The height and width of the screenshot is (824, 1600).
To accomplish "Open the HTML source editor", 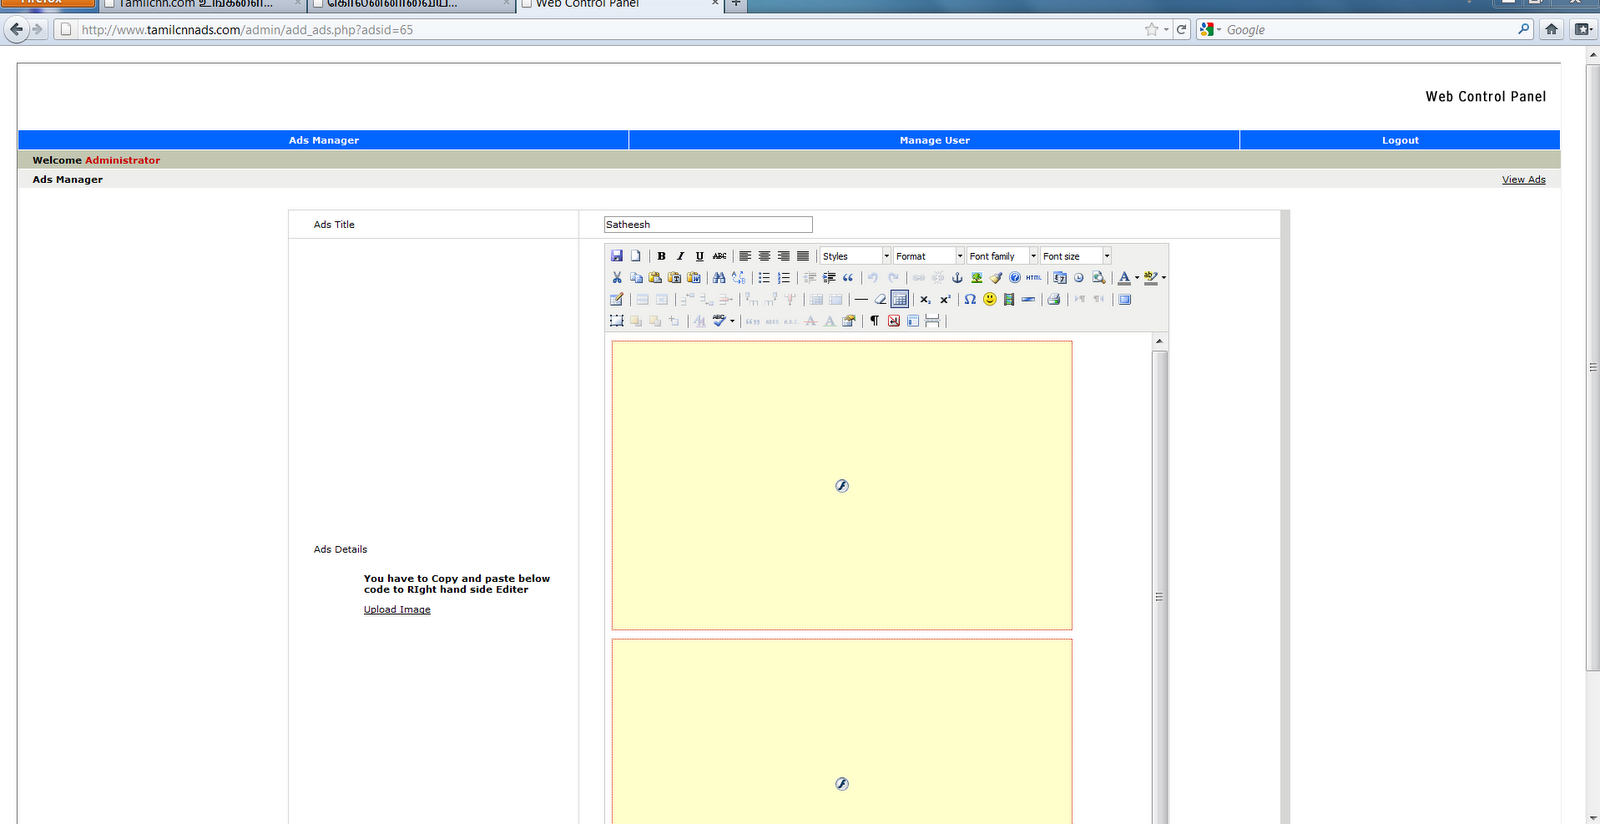I will point(1034,278).
